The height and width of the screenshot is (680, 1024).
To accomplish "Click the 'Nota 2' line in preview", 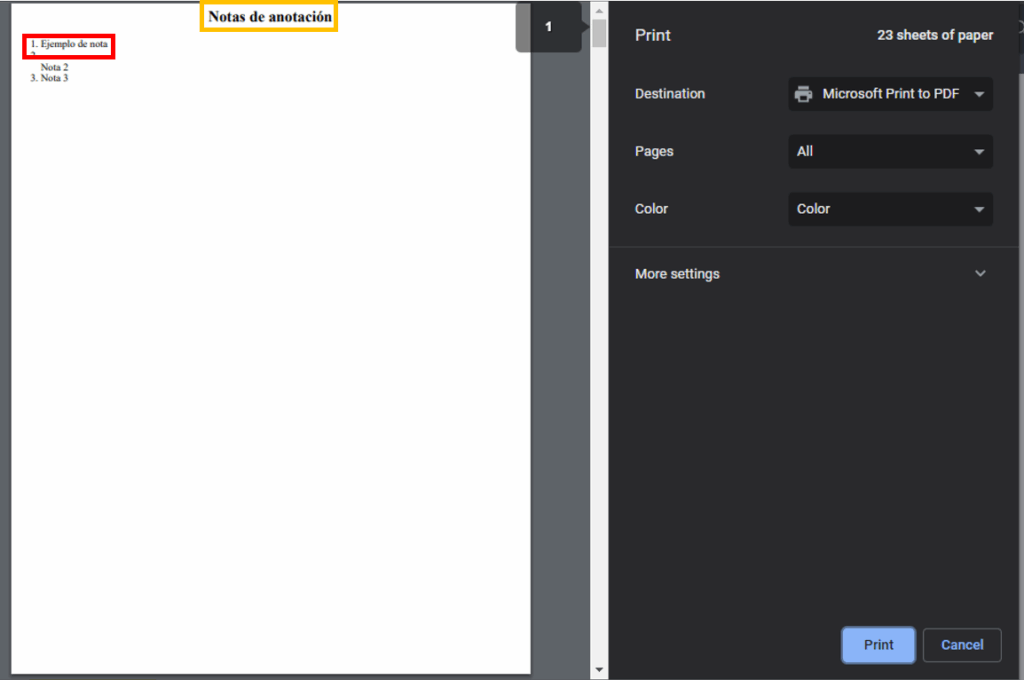I will tap(54, 67).
